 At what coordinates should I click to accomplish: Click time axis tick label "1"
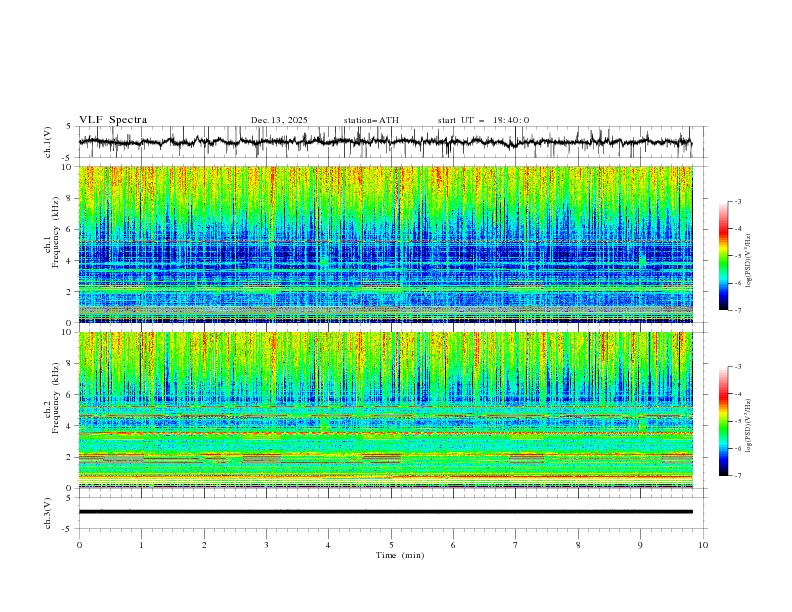point(141,545)
